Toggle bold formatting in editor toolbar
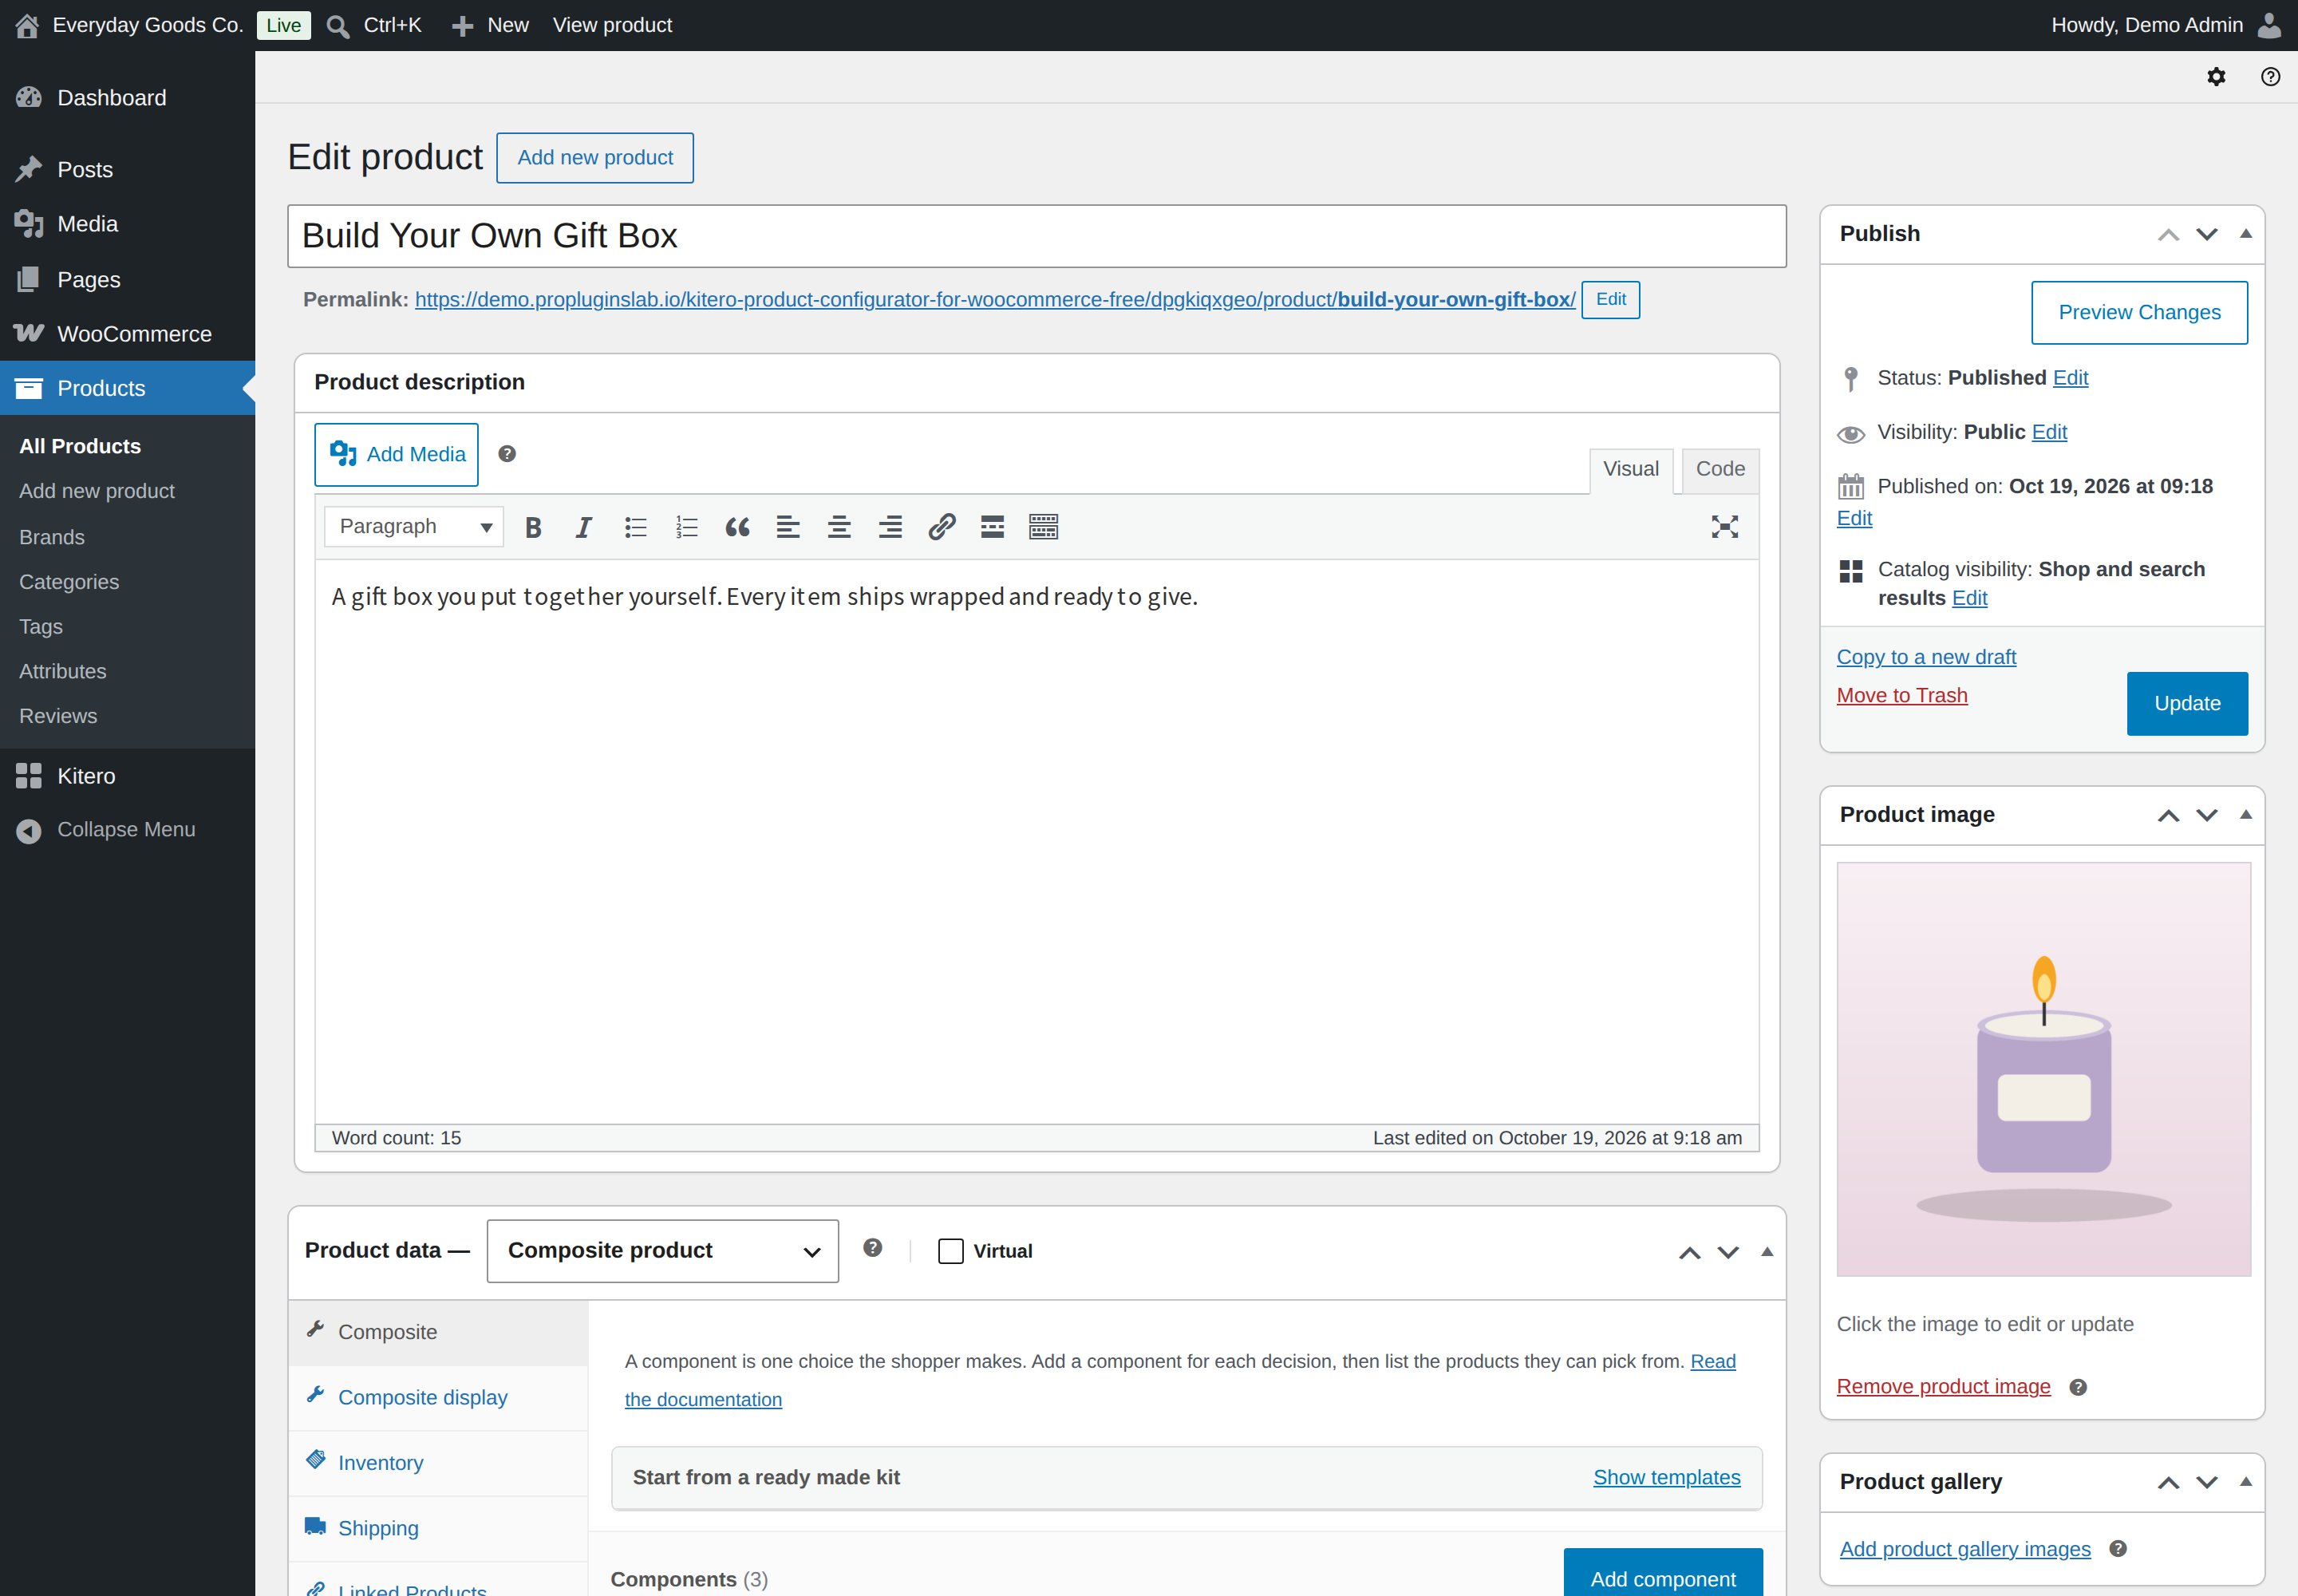2298x1596 pixels. 533,527
